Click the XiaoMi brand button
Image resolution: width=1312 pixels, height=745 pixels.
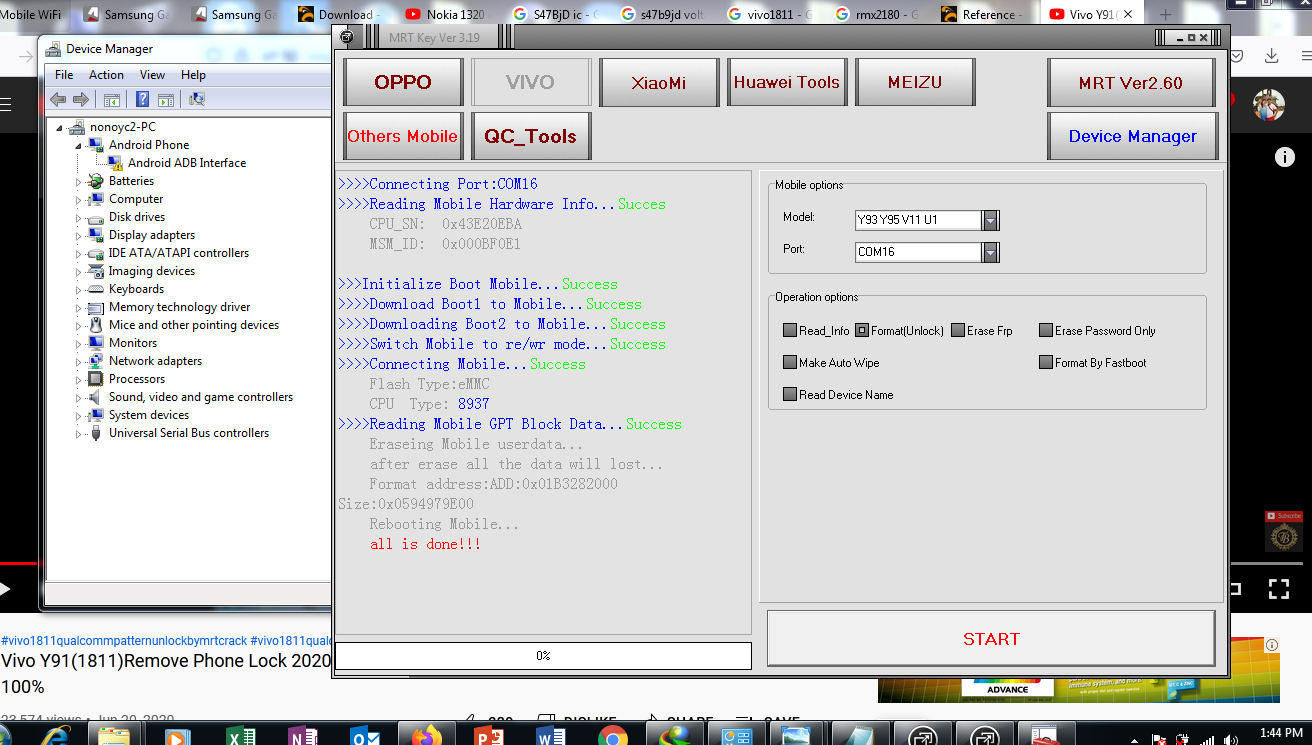659,82
